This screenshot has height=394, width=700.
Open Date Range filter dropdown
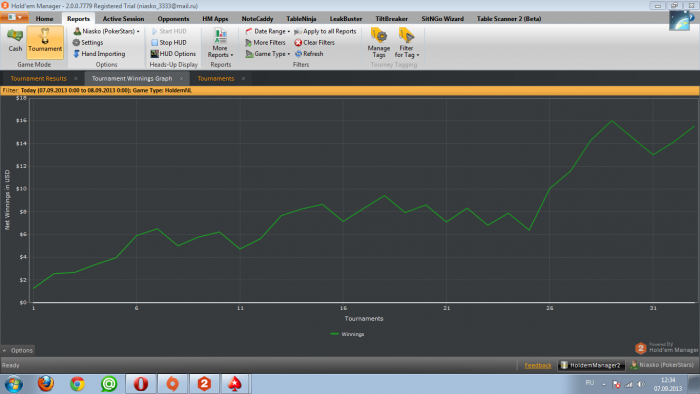pos(267,31)
